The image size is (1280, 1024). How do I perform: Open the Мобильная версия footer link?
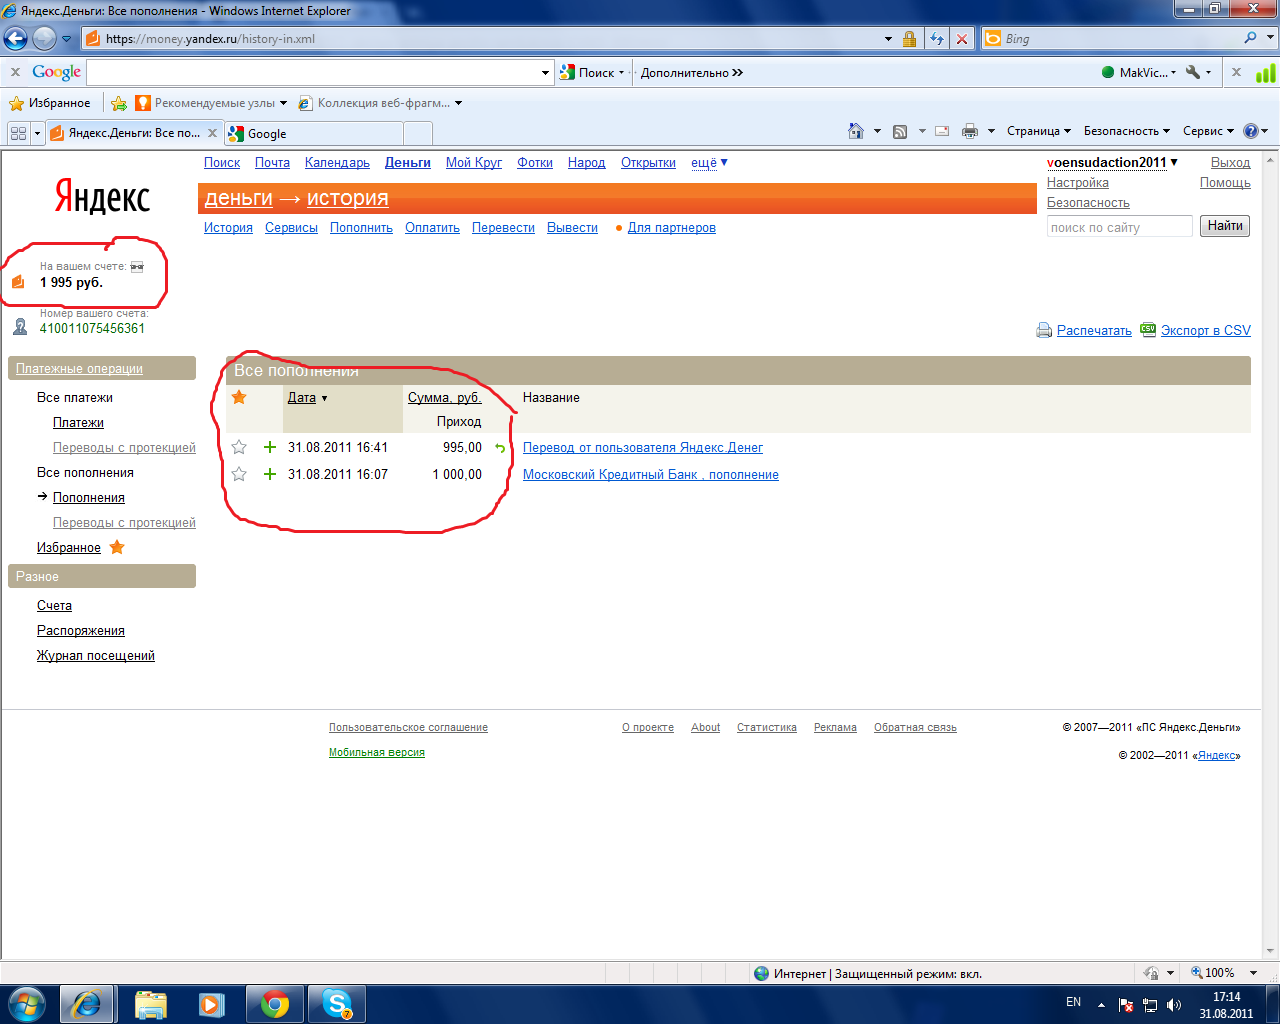point(377,752)
